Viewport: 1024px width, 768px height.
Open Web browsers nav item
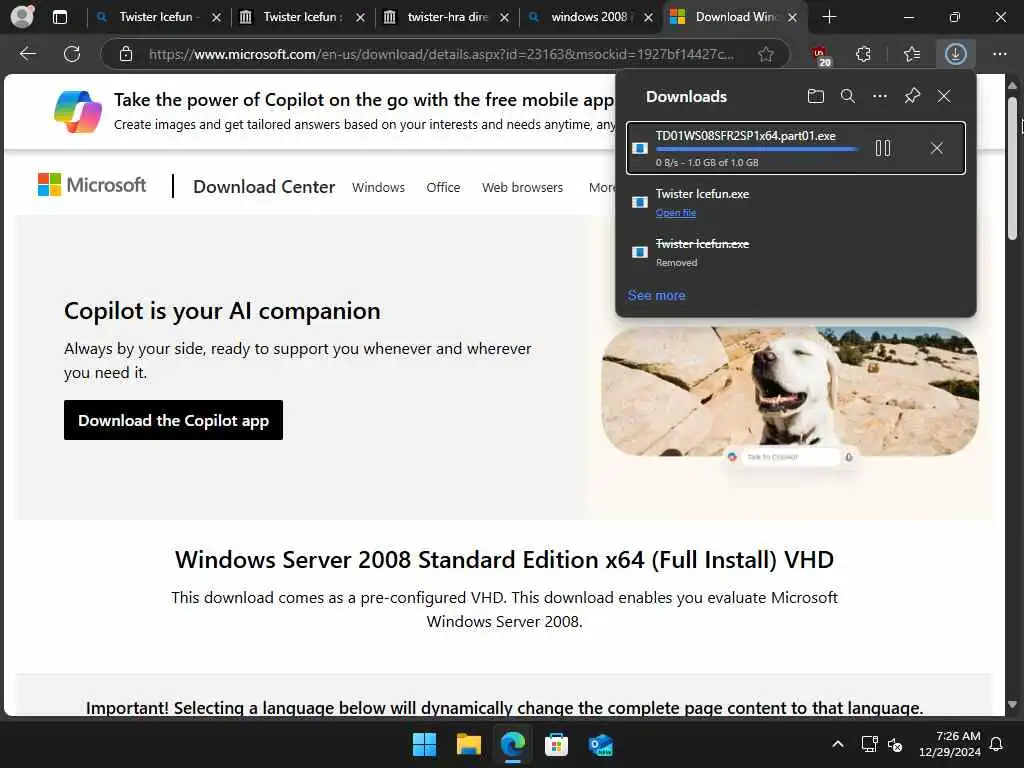point(522,187)
